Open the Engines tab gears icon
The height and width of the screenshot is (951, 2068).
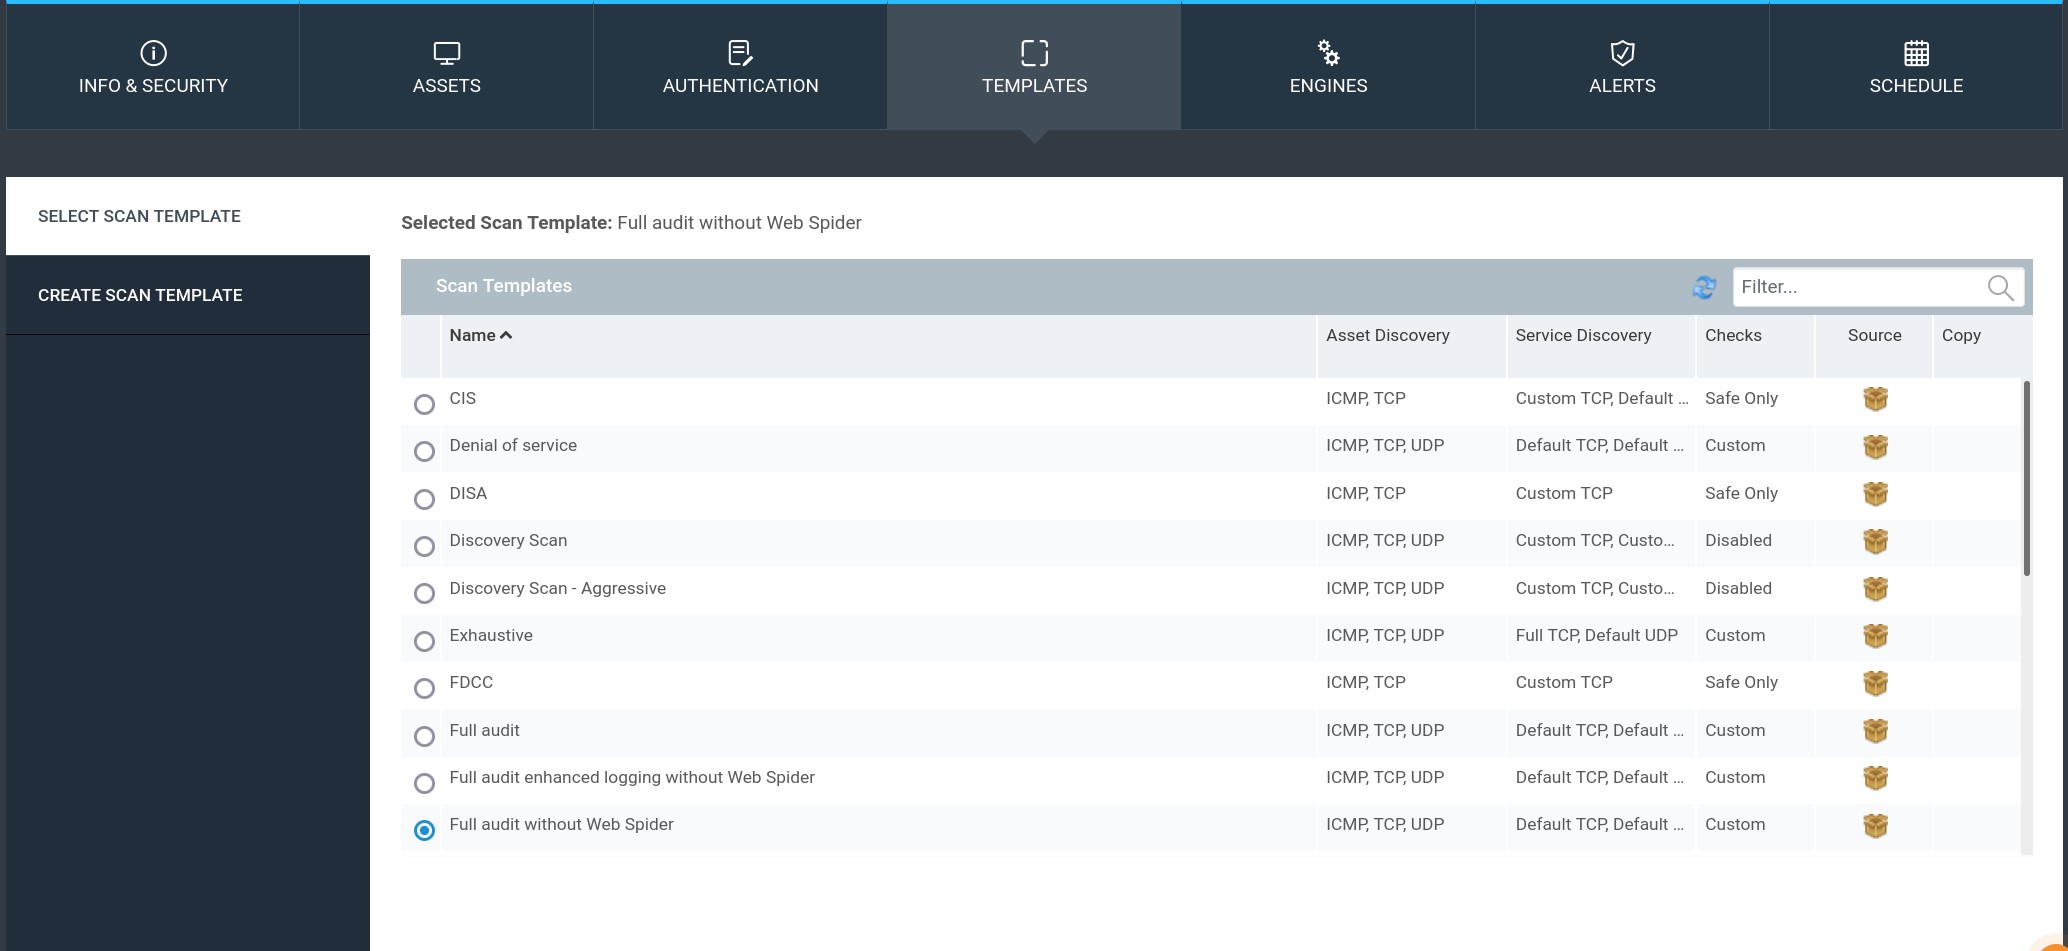point(1328,53)
